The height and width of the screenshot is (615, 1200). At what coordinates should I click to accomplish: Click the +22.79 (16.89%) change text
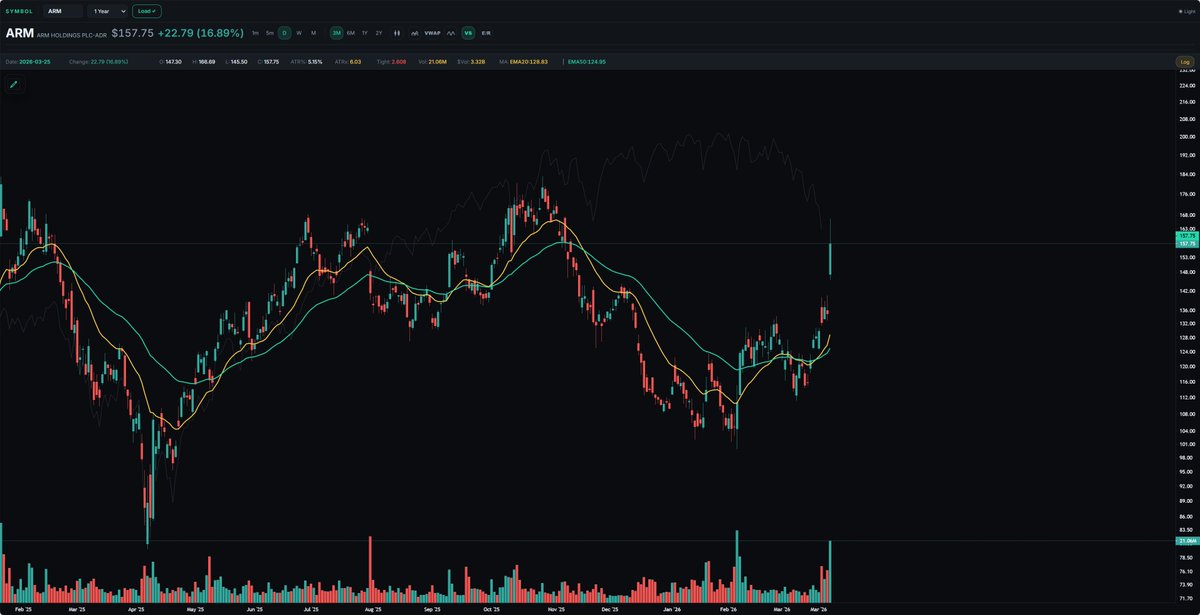[201, 33]
